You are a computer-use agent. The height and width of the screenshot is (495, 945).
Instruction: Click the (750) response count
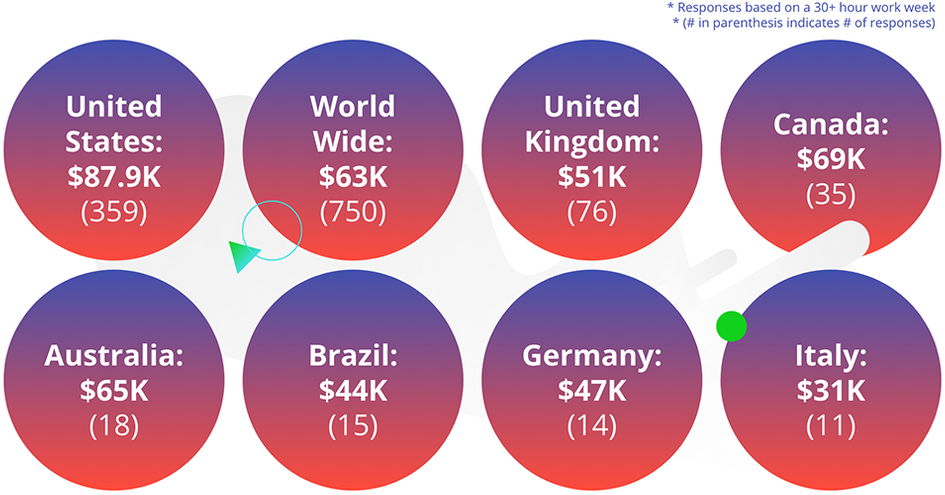click(353, 212)
